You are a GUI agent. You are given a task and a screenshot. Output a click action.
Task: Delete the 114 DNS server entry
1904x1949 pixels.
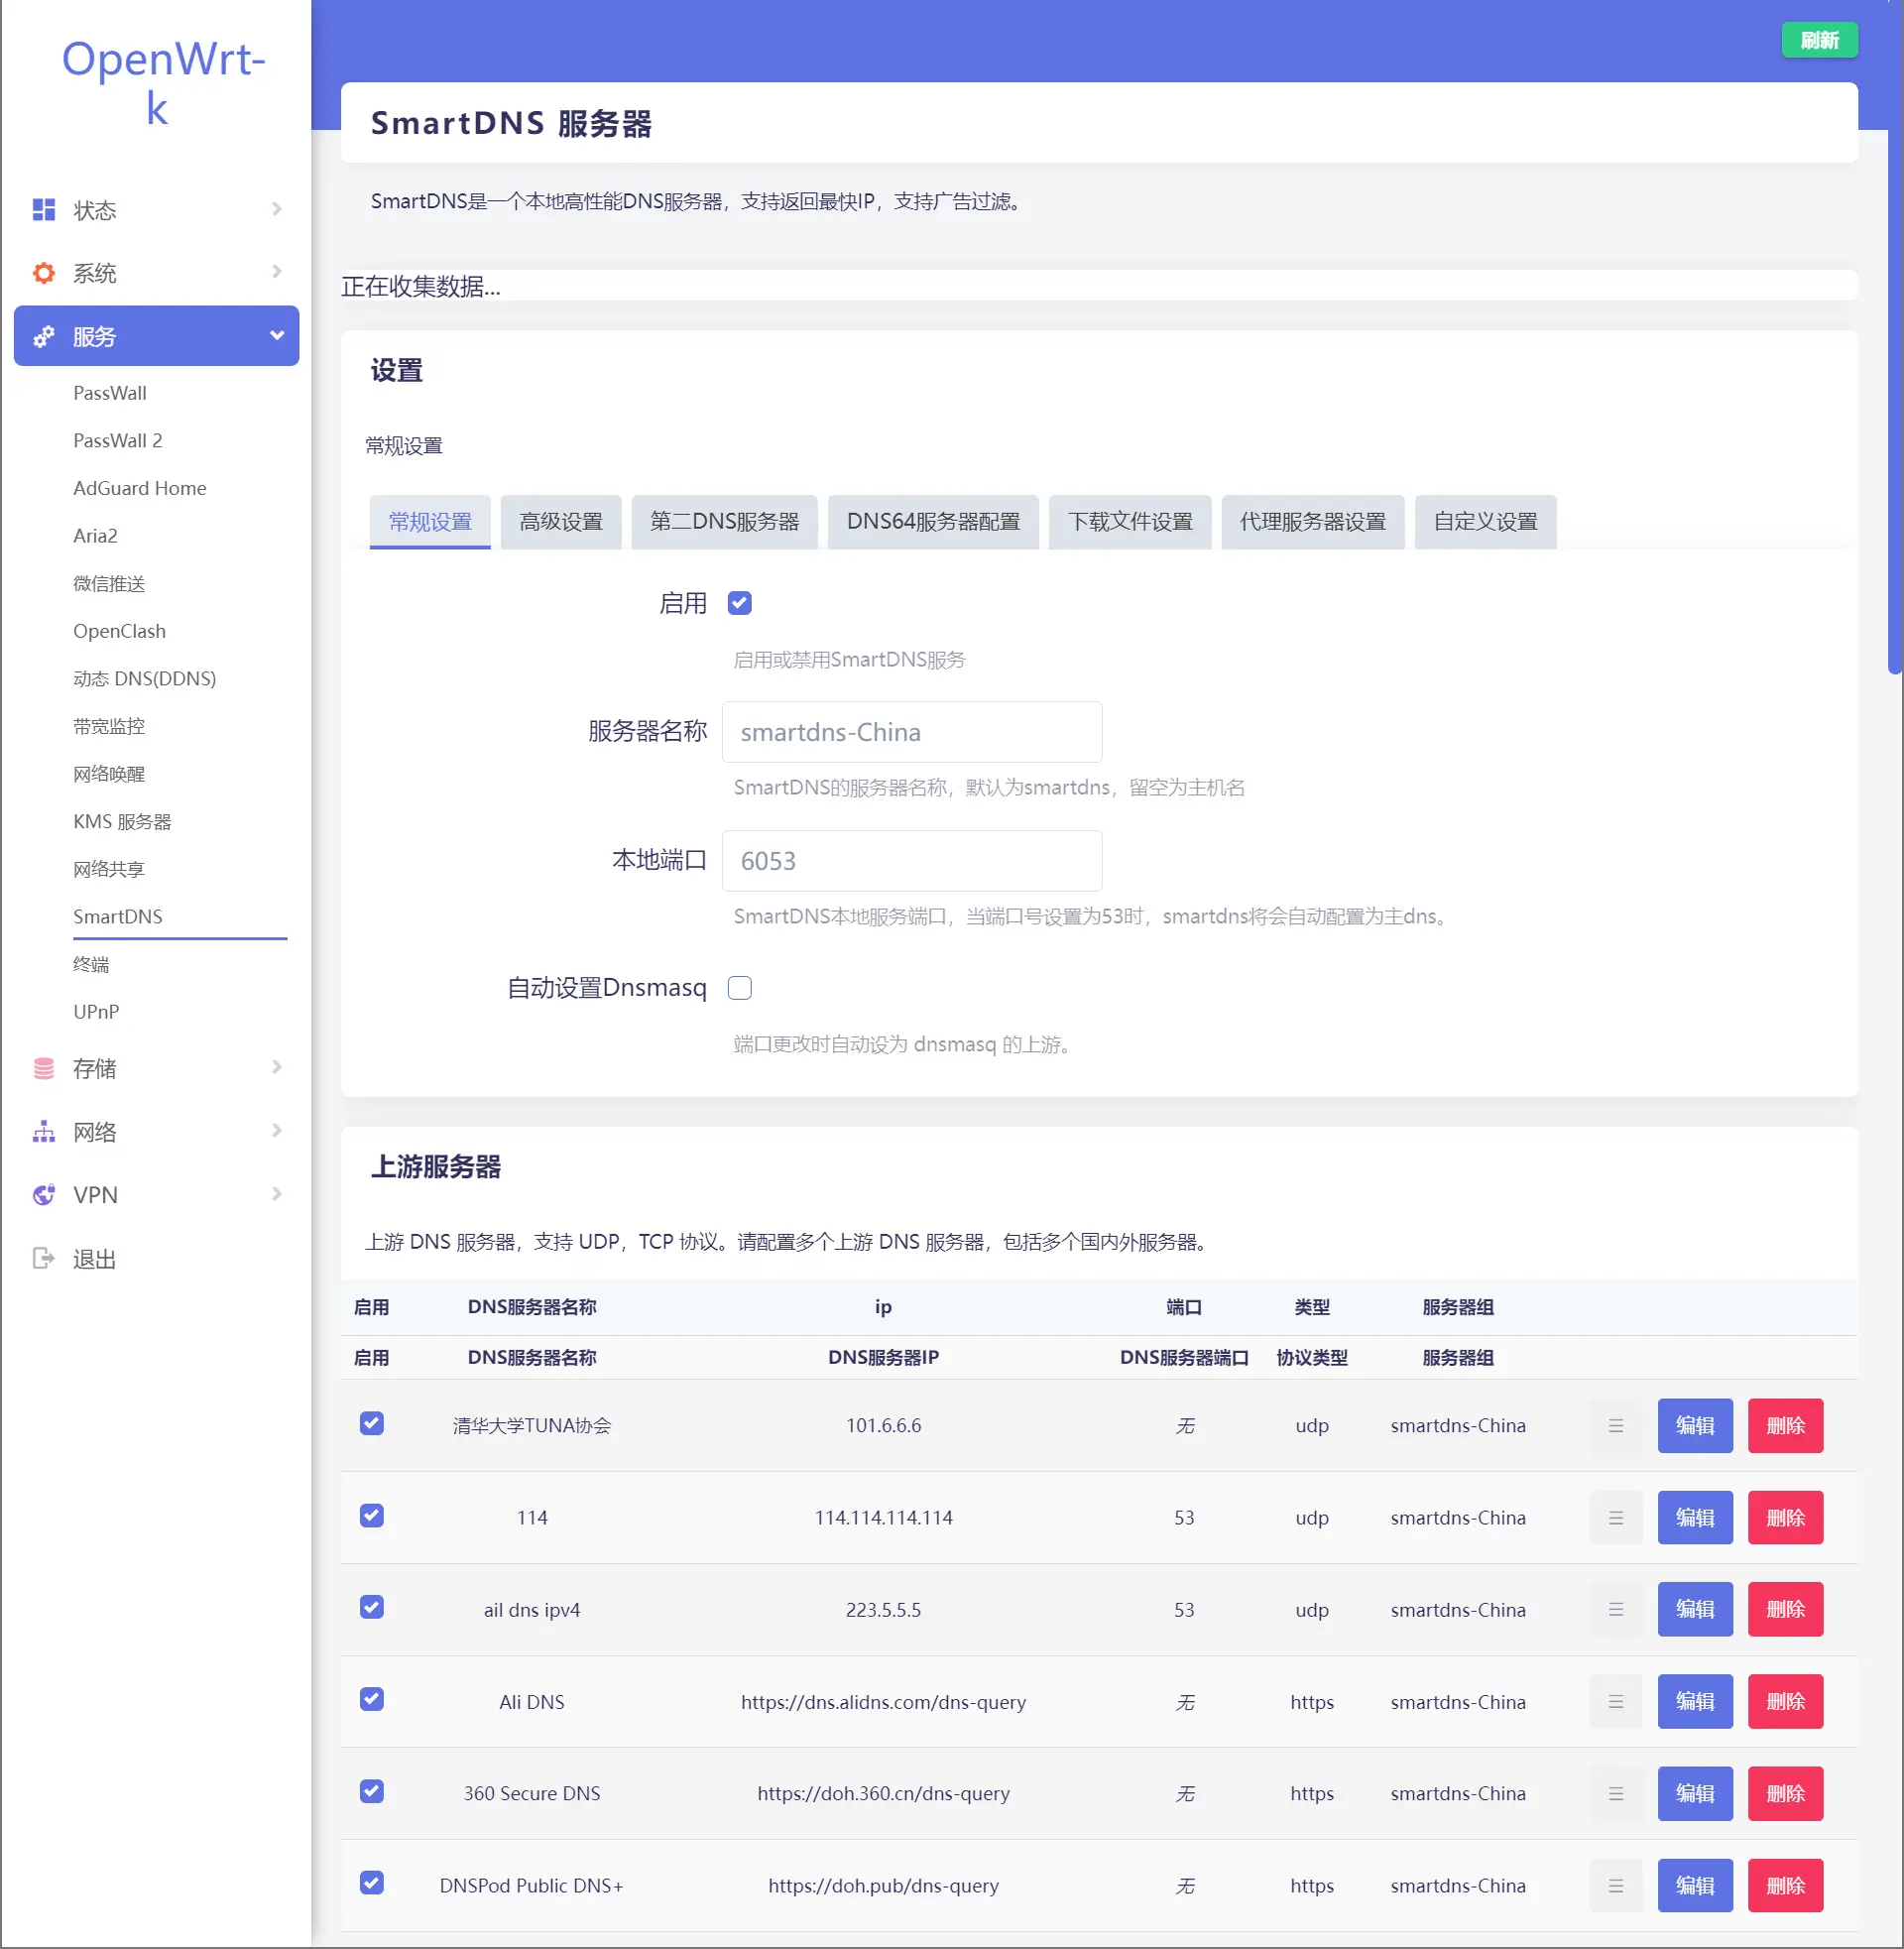(1787, 1518)
